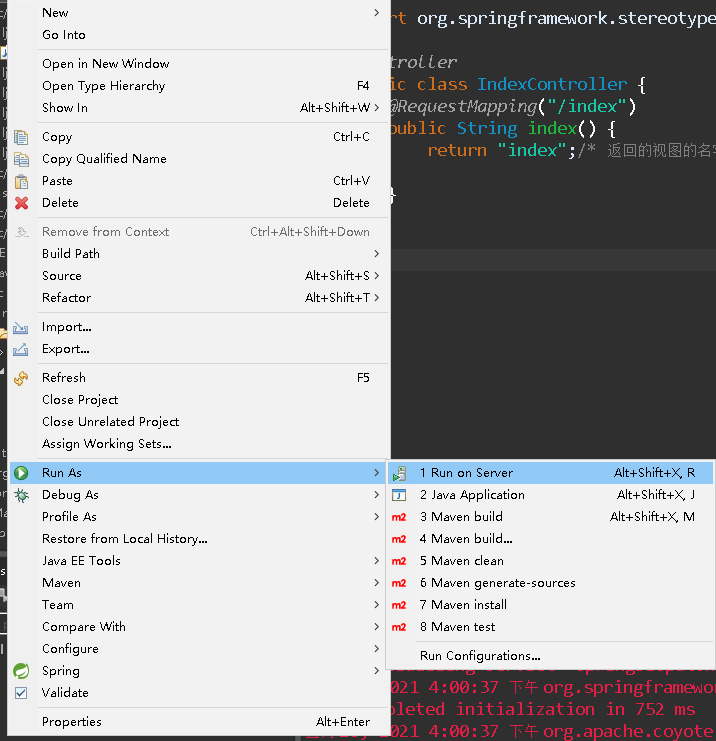Click the Import icon
Screen dimensions: 716x741
click(x=20, y=327)
